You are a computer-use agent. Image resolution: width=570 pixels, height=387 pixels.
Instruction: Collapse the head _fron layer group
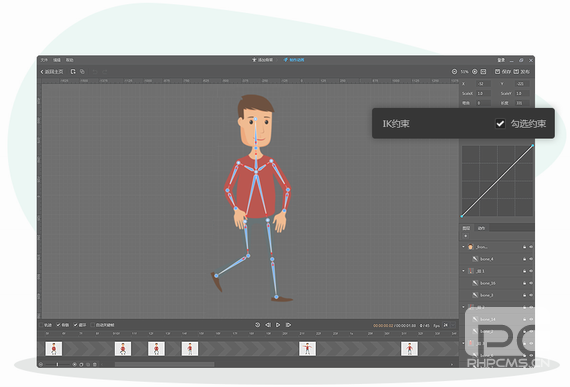[463, 247]
